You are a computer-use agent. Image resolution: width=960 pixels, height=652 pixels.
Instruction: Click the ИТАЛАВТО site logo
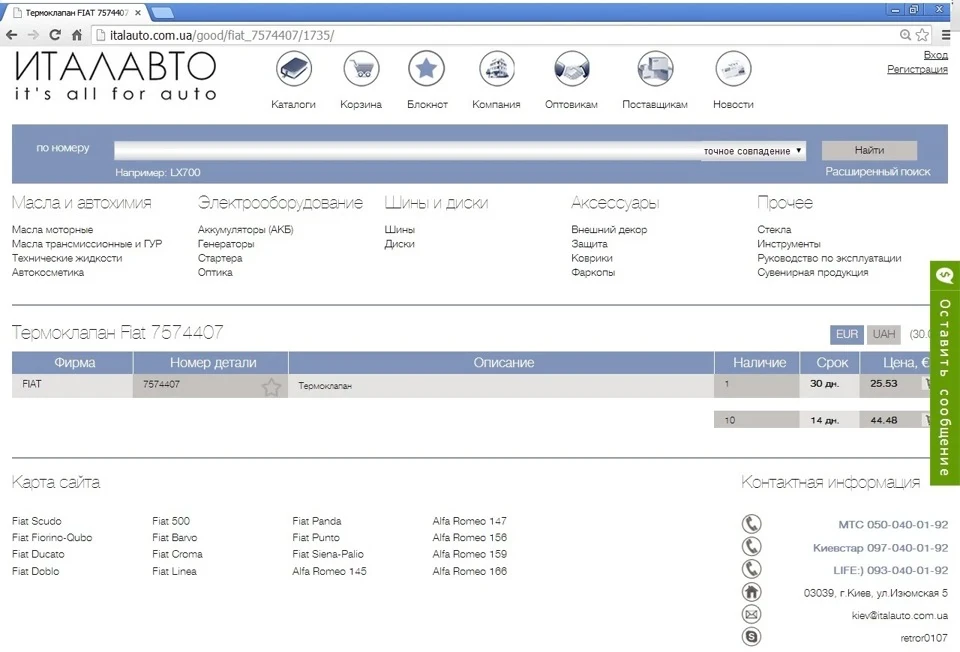115,76
